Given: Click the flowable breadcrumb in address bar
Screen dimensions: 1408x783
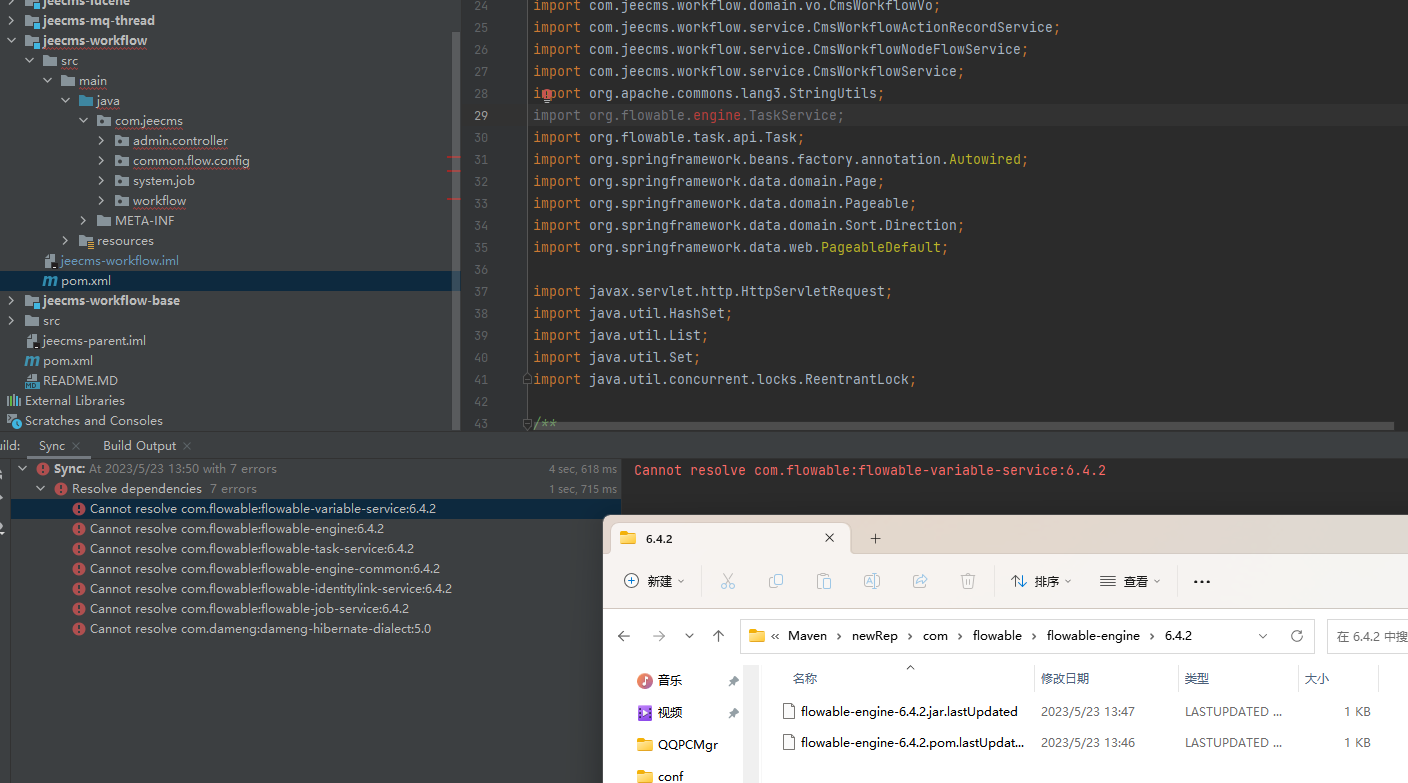Looking at the screenshot, I should click(997, 636).
